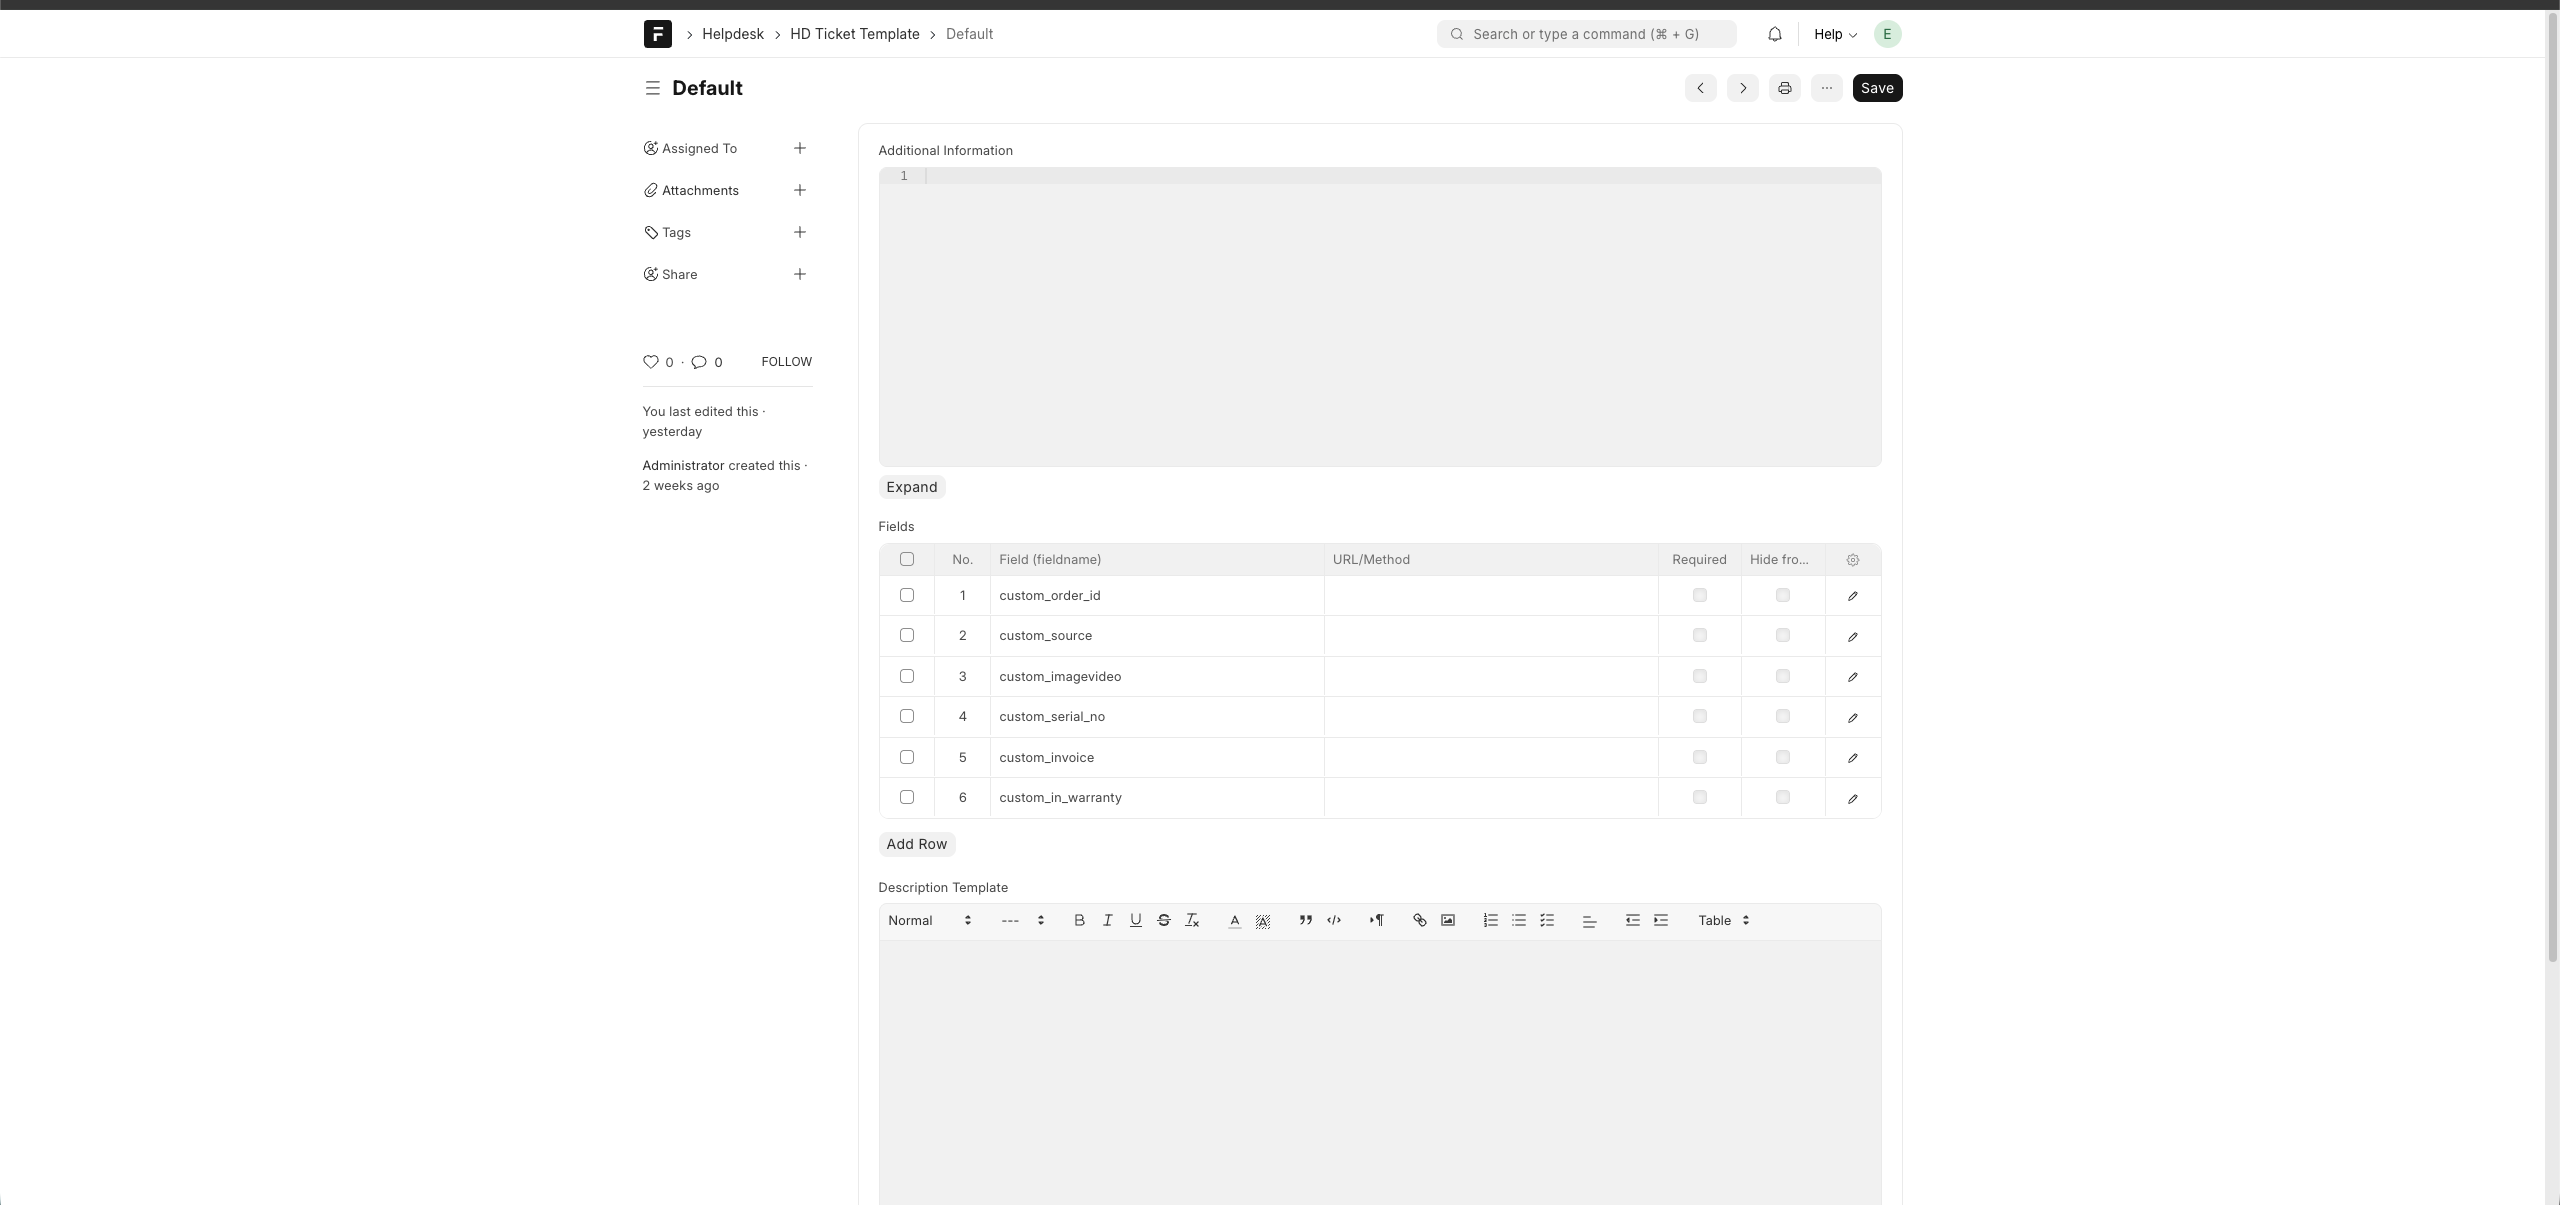
Task: Save the Default template
Action: pos(1876,88)
